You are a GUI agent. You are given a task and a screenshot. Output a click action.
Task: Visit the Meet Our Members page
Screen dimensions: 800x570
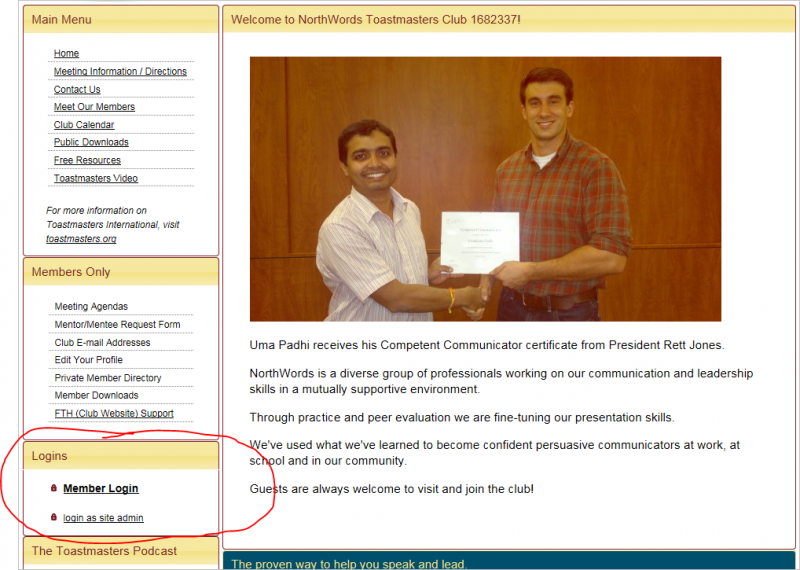coord(94,107)
